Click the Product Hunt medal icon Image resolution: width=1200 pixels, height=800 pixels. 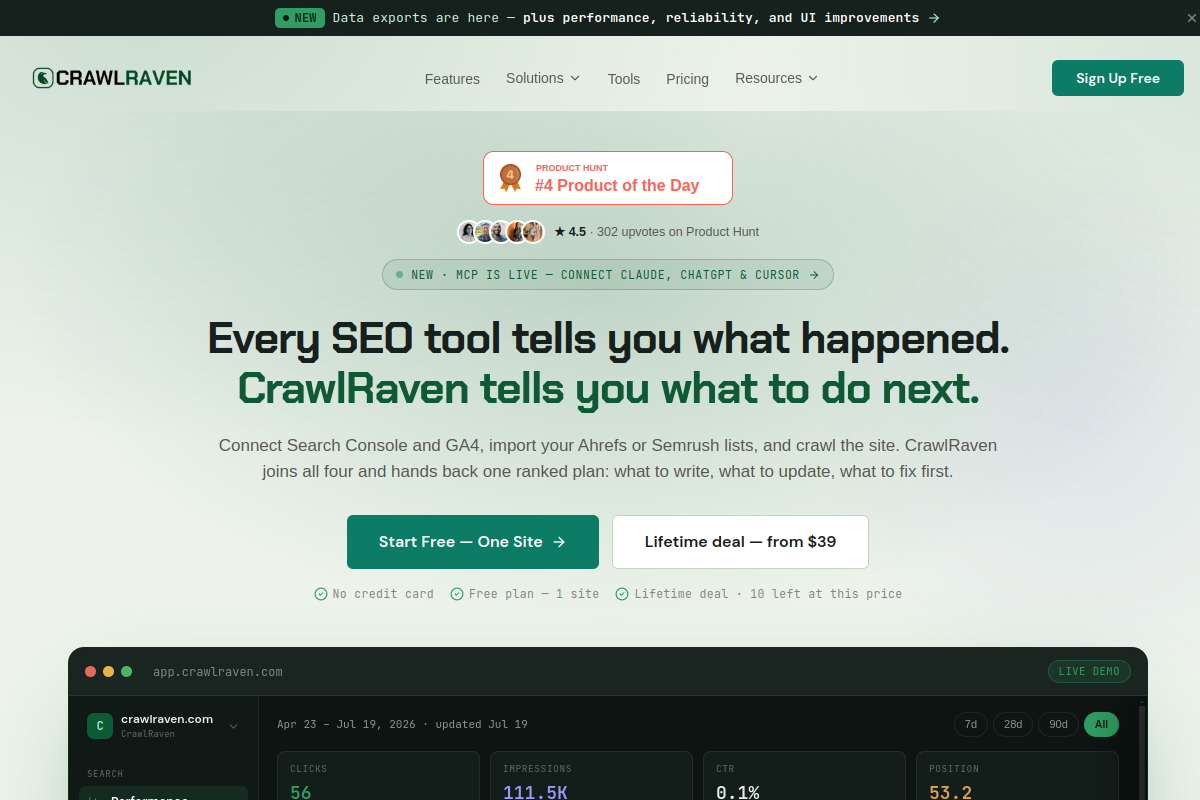tap(511, 178)
